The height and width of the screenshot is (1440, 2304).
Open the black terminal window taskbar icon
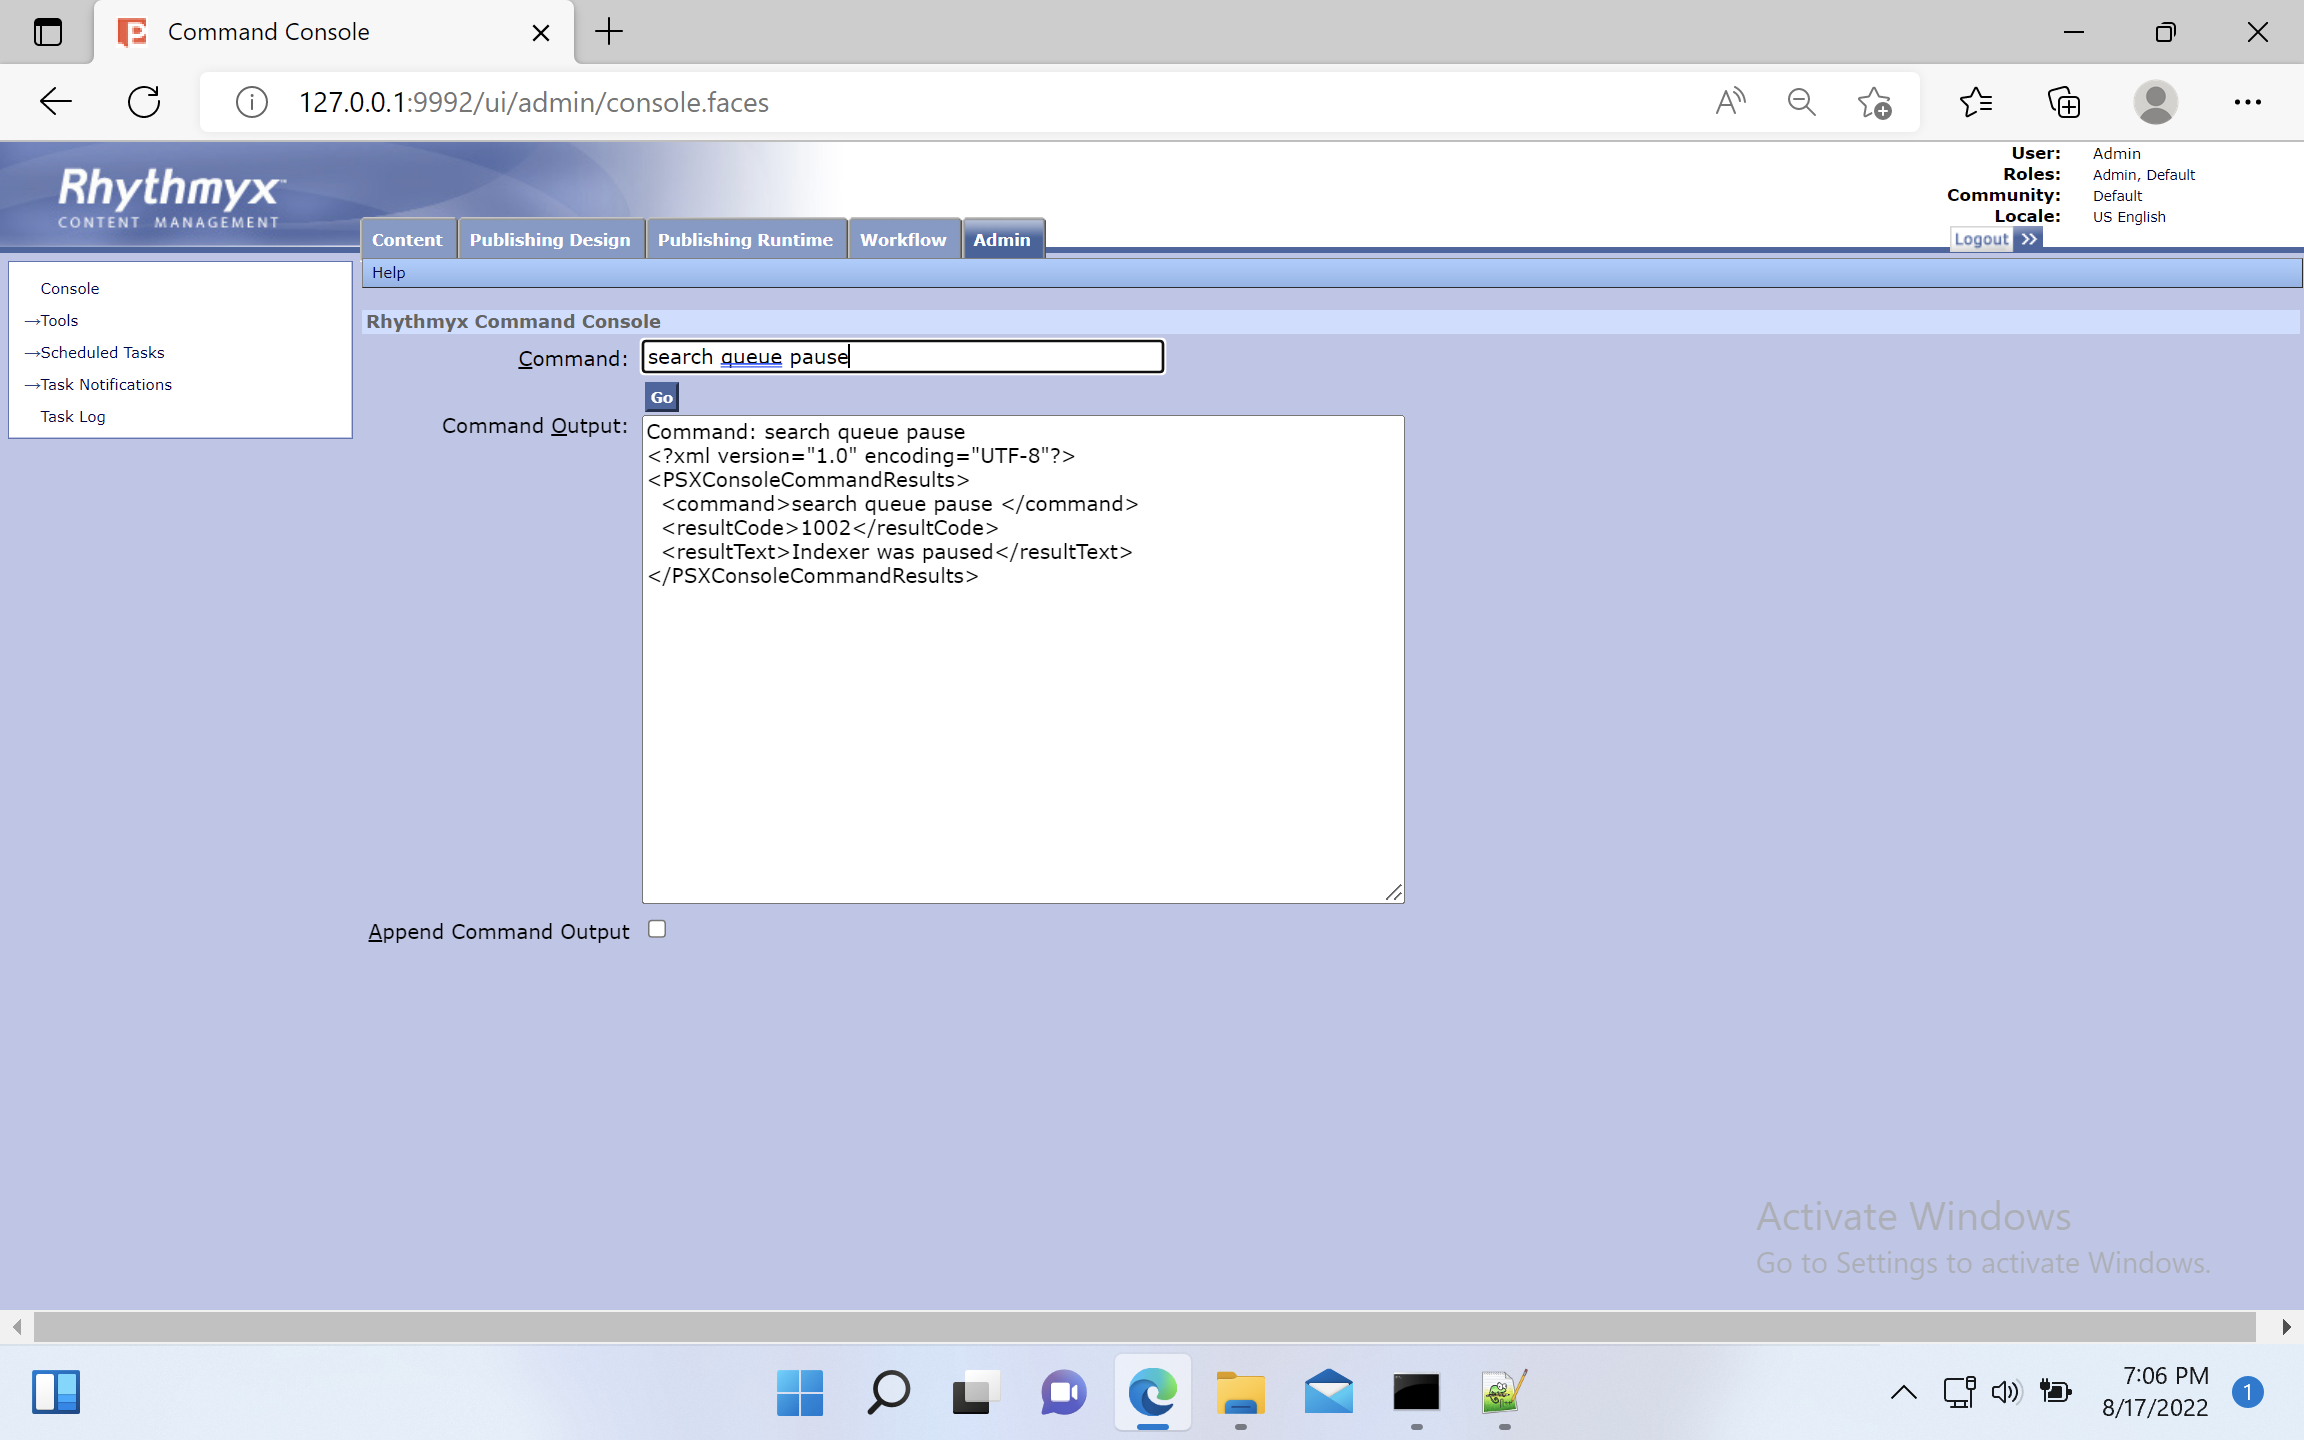1416,1392
